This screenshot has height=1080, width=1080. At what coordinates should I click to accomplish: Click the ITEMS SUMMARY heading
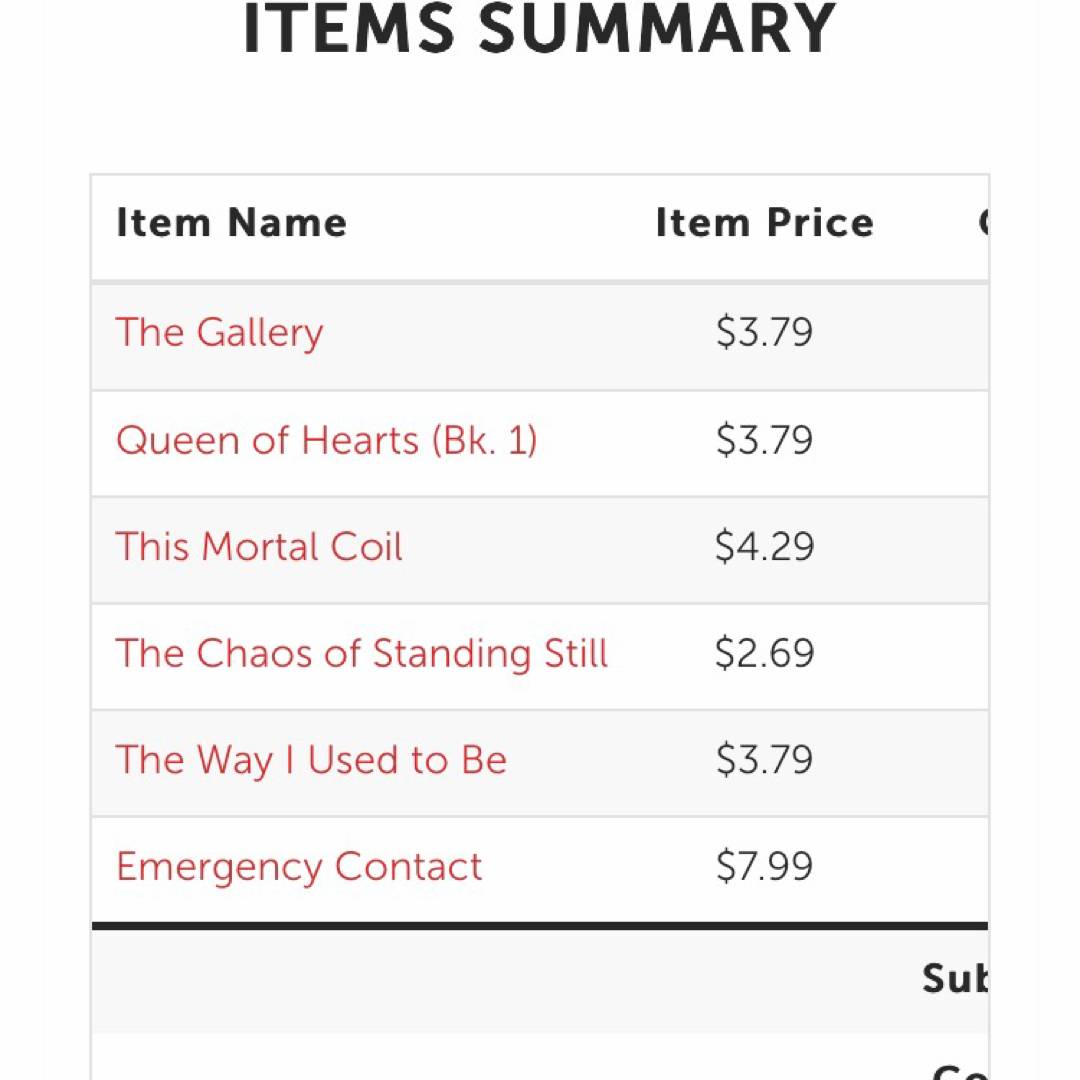[x=539, y=30]
